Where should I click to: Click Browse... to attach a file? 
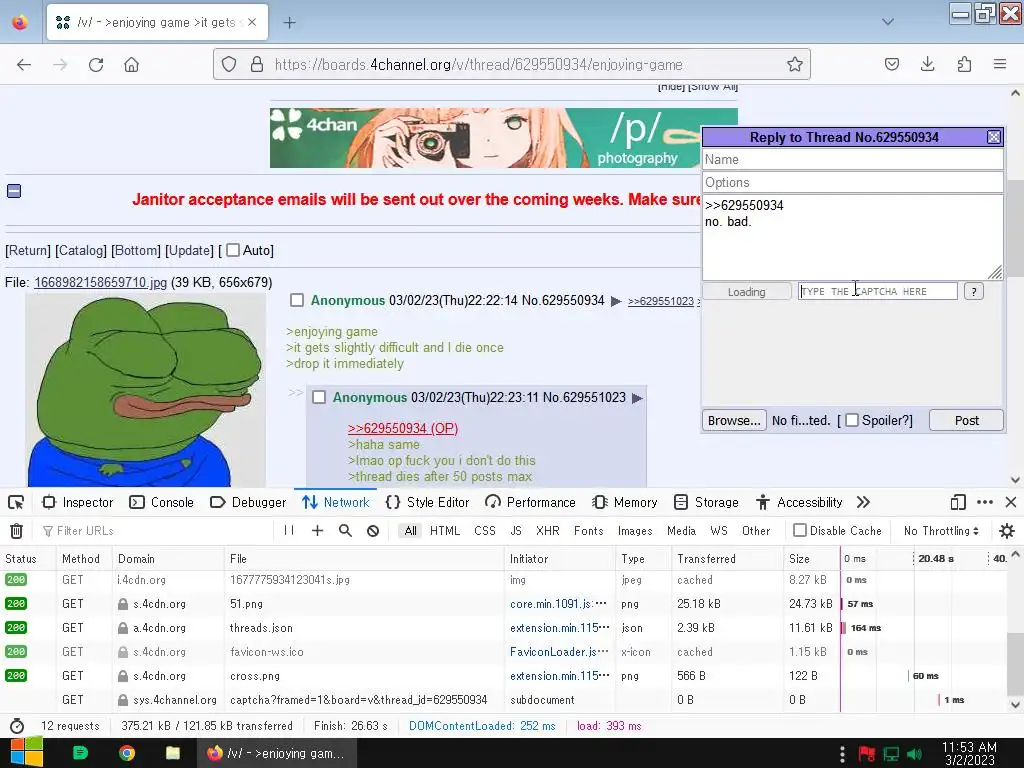click(x=734, y=420)
